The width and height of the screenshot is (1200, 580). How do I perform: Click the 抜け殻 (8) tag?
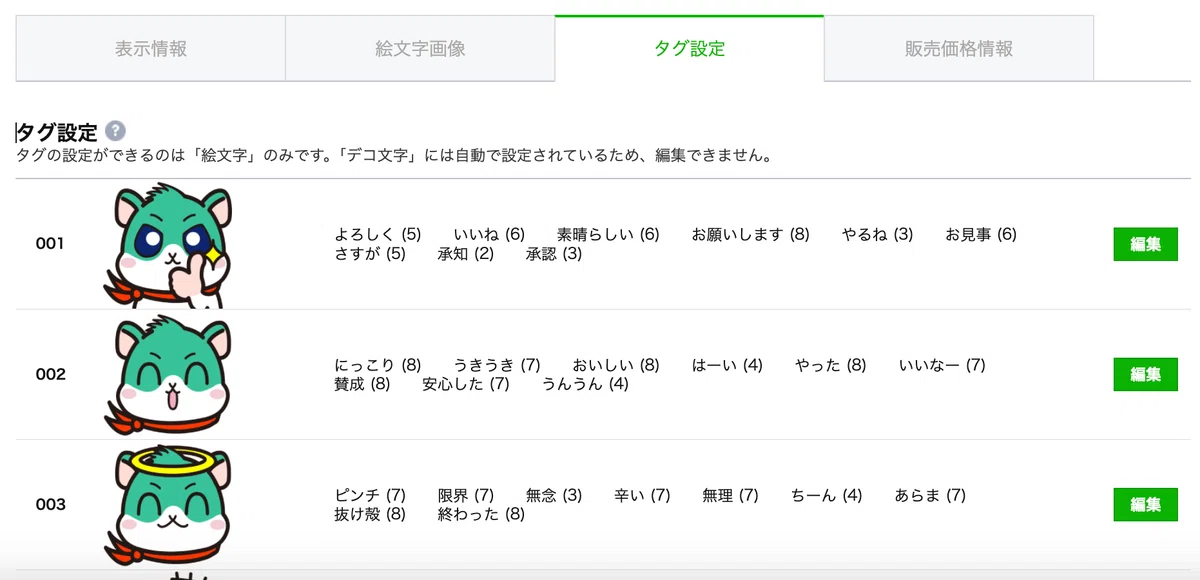[x=370, y=514]
